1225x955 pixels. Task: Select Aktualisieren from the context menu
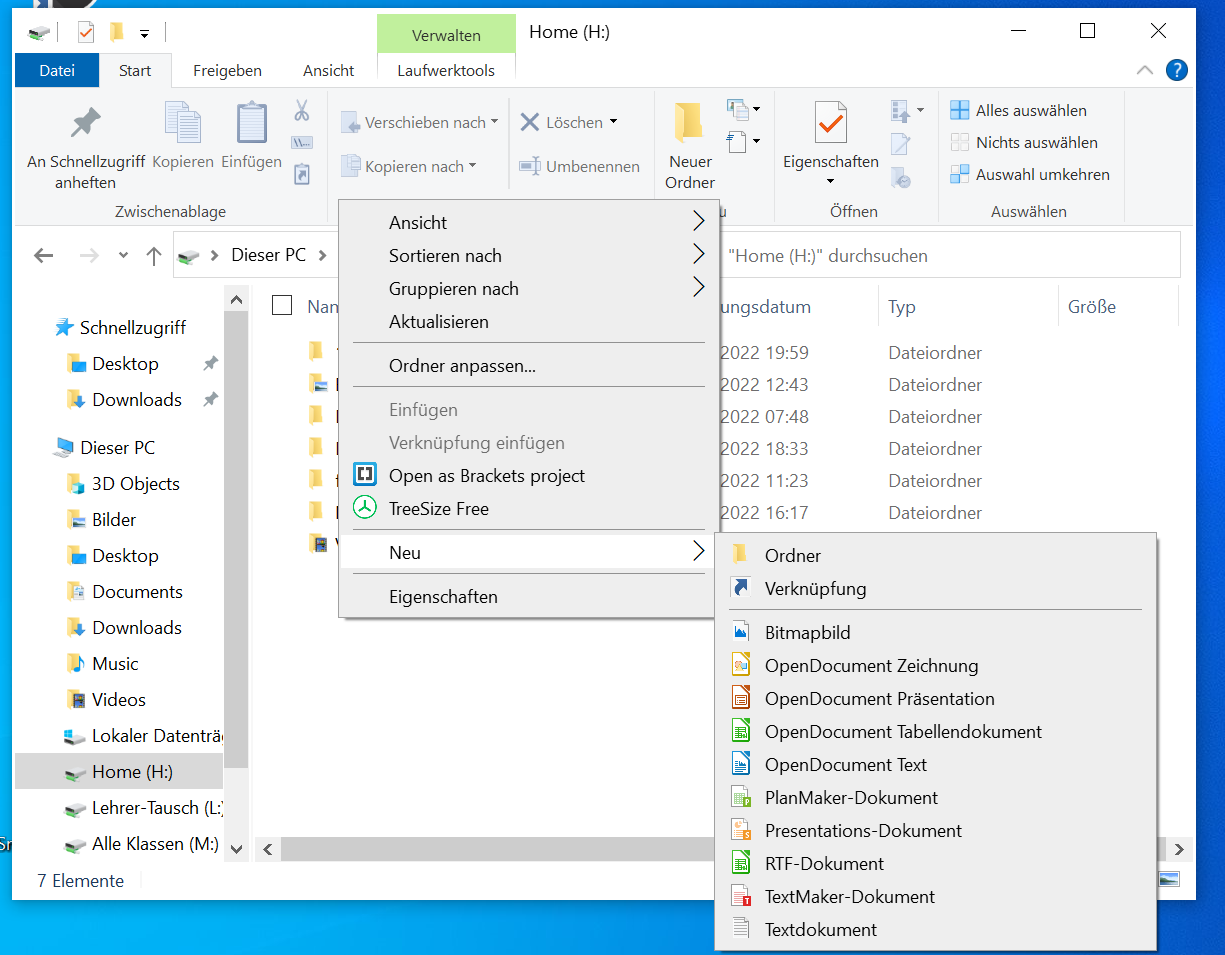438,322
